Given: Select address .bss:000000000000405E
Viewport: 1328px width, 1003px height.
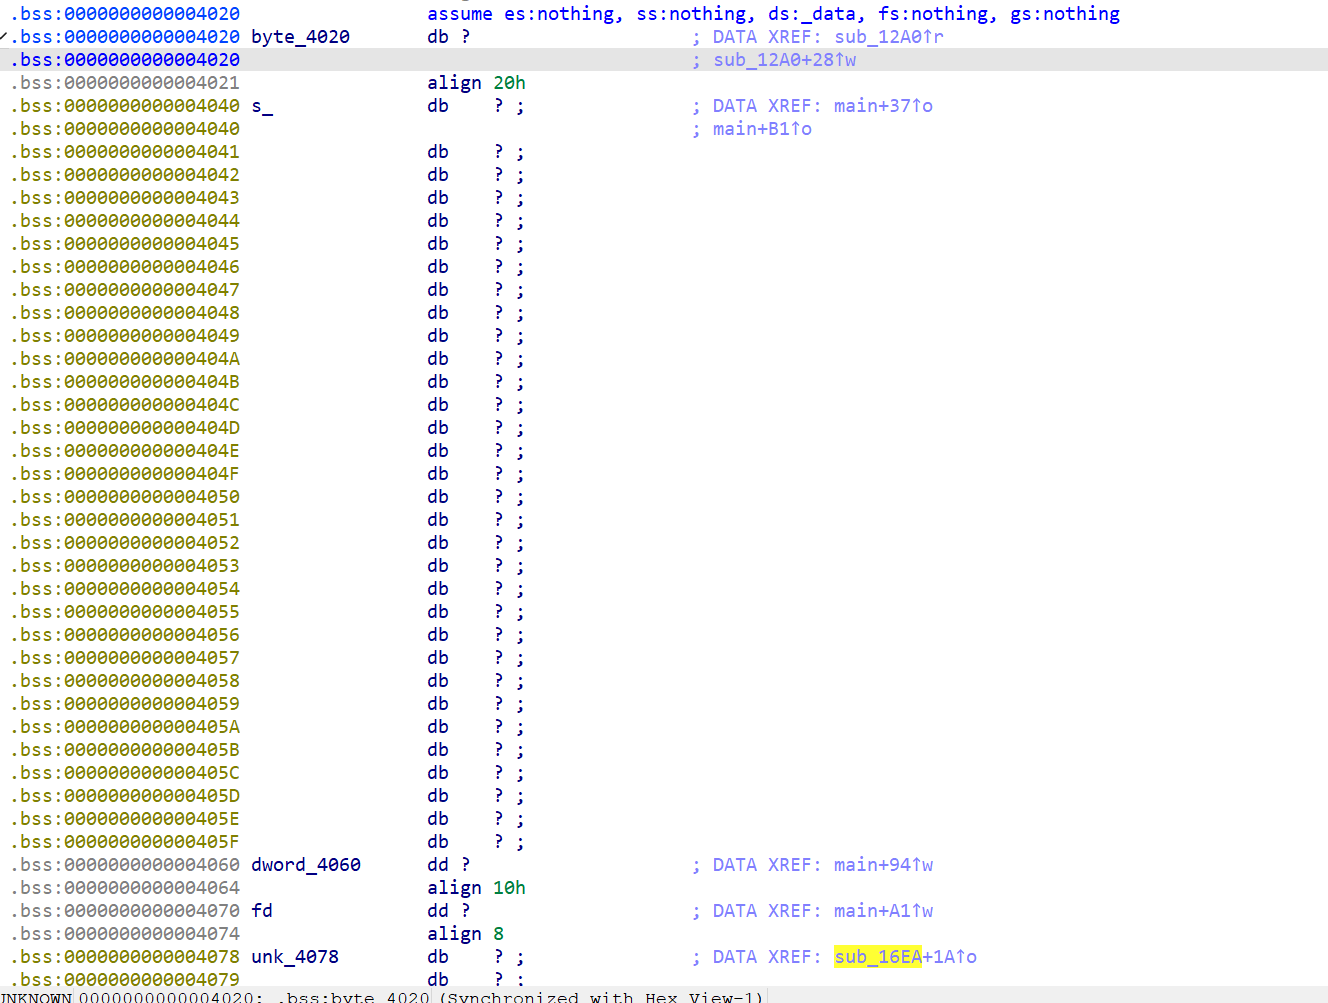Looking at the screenshot, I should pos(125,819).
